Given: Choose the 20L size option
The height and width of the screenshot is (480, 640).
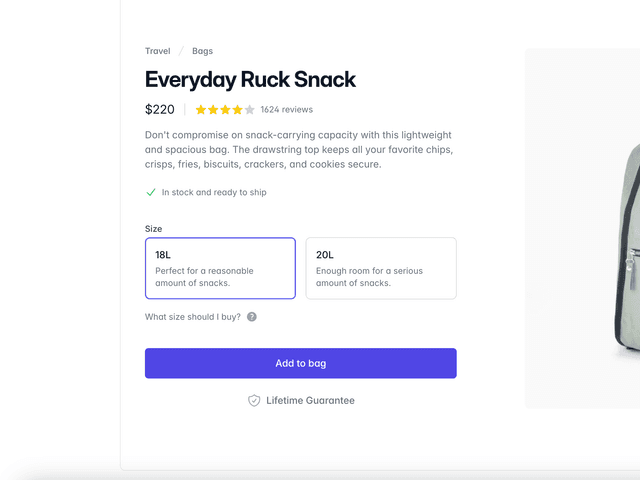Looking at the screenshot, I should click(380, 268).
